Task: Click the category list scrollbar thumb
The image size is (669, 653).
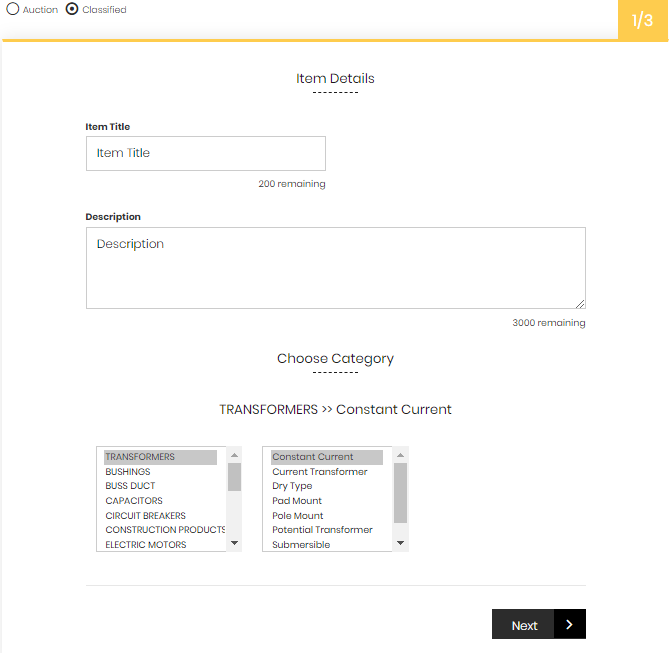Action: coord(234,477)
